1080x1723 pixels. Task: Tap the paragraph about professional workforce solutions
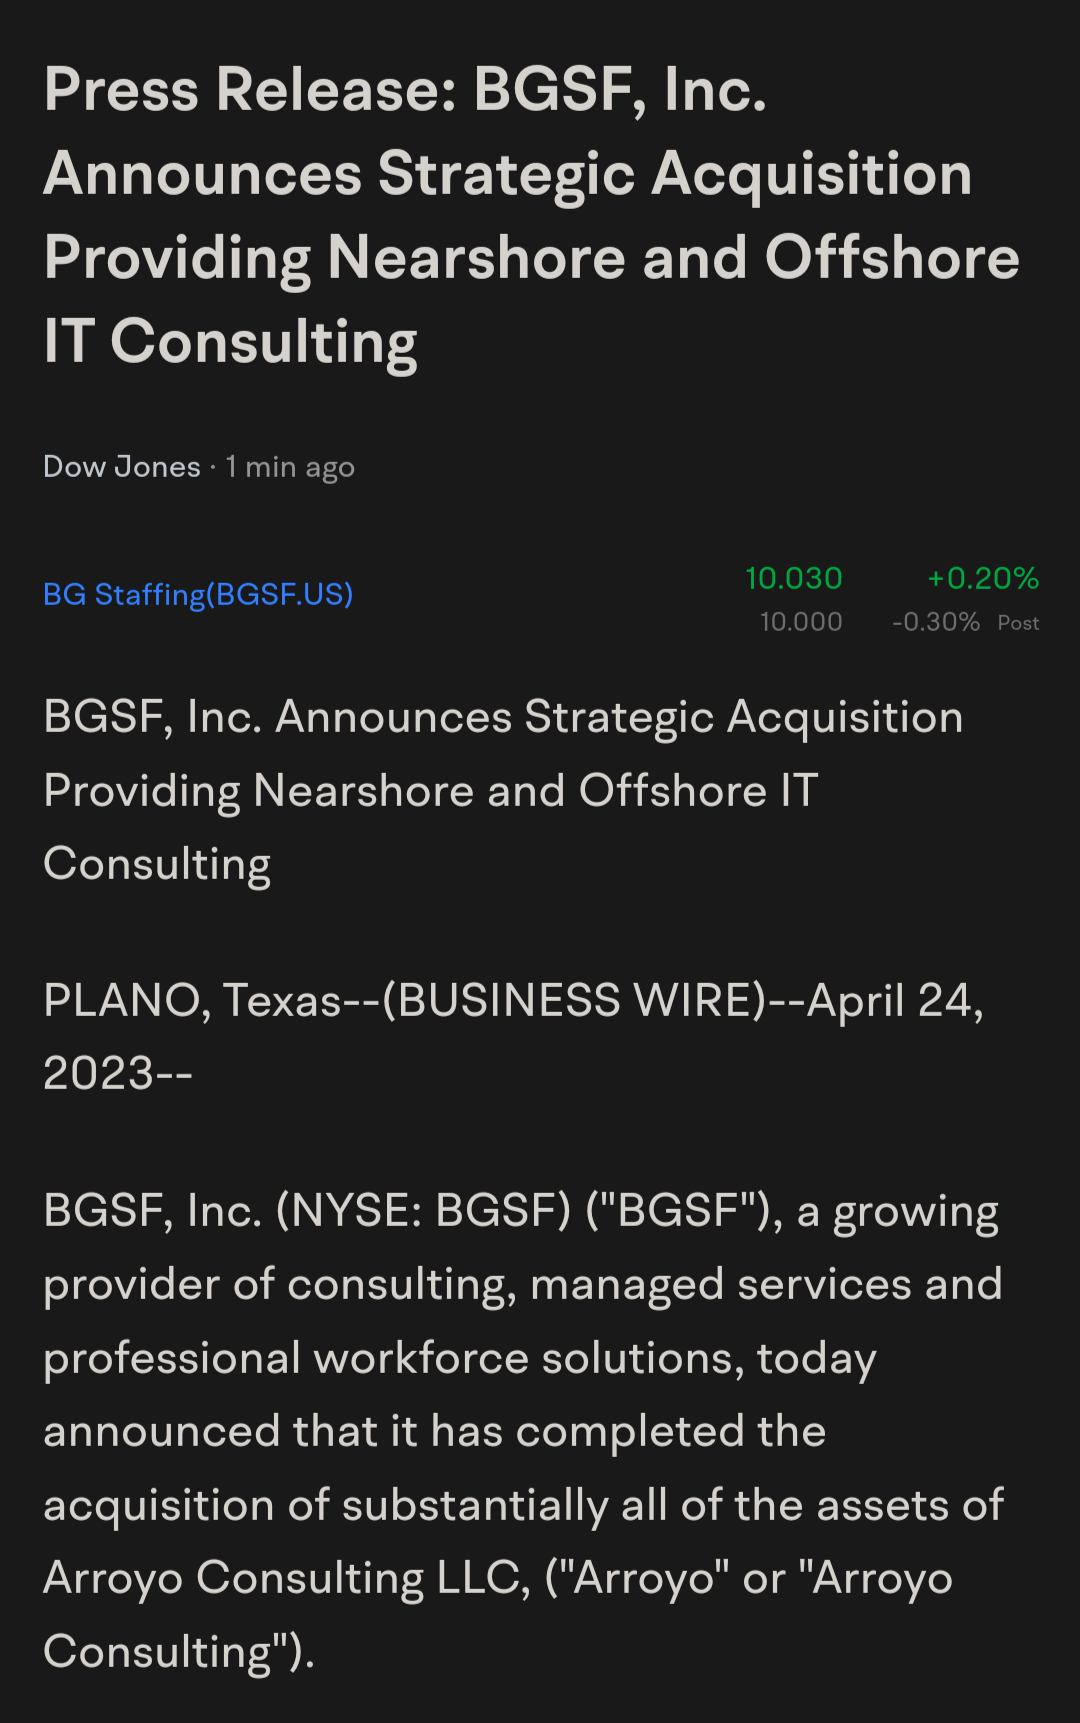click(x=523, y=1431)
